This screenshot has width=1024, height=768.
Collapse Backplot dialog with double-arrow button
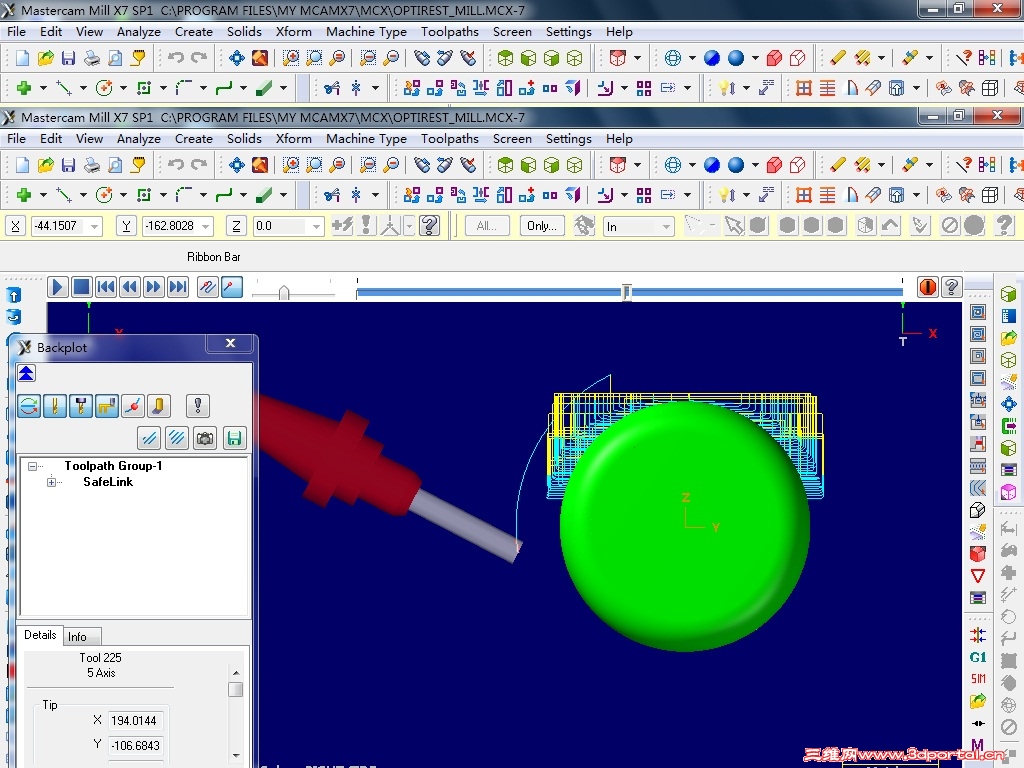coord(26,374)
